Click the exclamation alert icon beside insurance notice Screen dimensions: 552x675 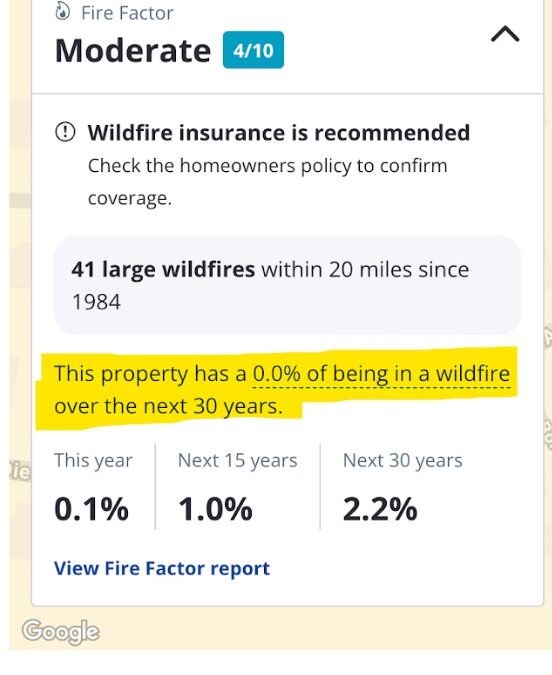pyautogui.click(x=65, y=132)
